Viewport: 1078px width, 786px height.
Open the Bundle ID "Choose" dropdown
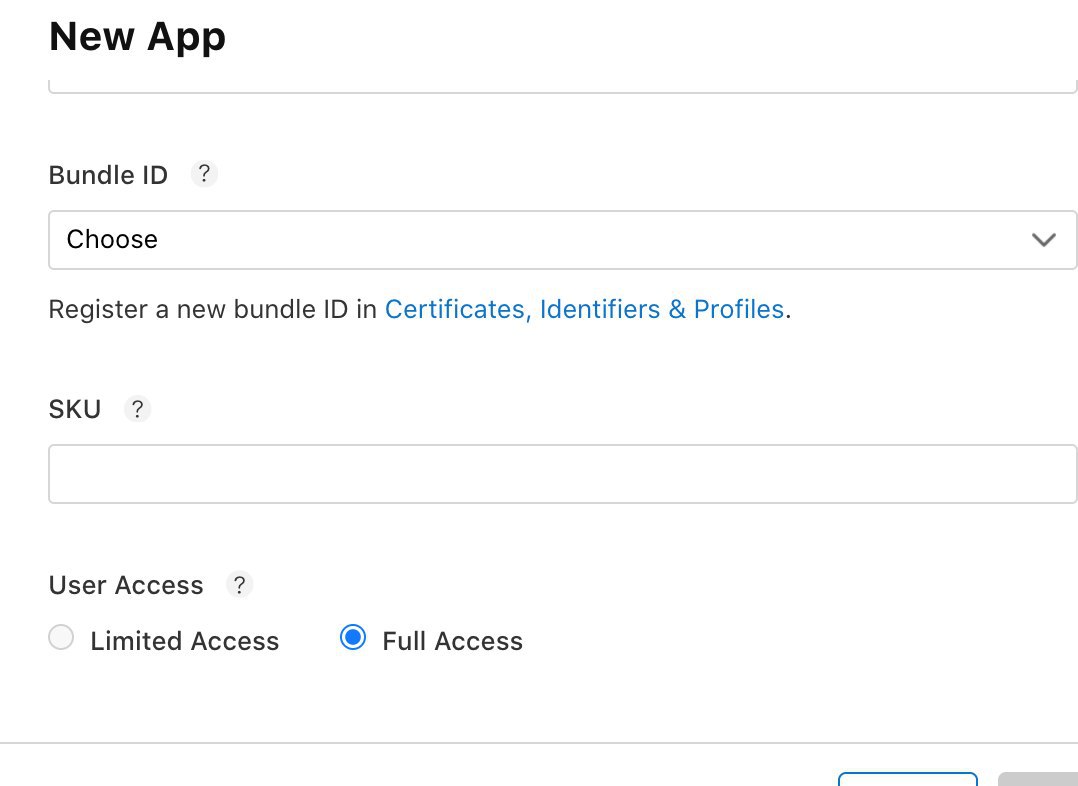562,240
